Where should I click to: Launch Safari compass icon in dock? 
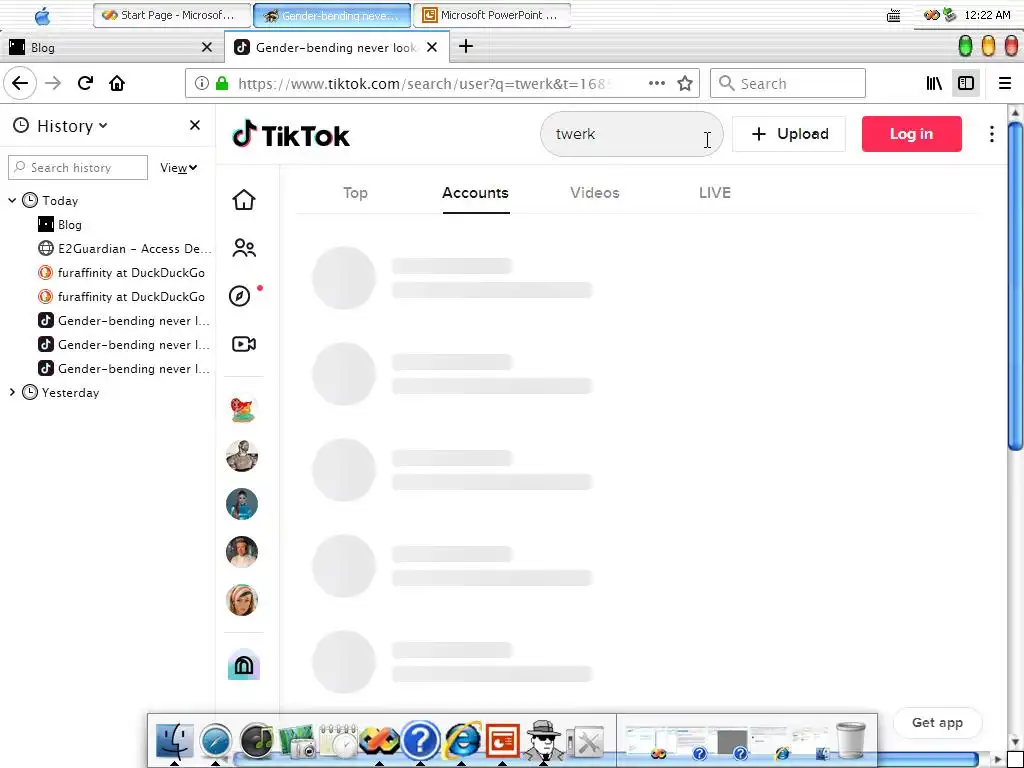click(216, 743)
